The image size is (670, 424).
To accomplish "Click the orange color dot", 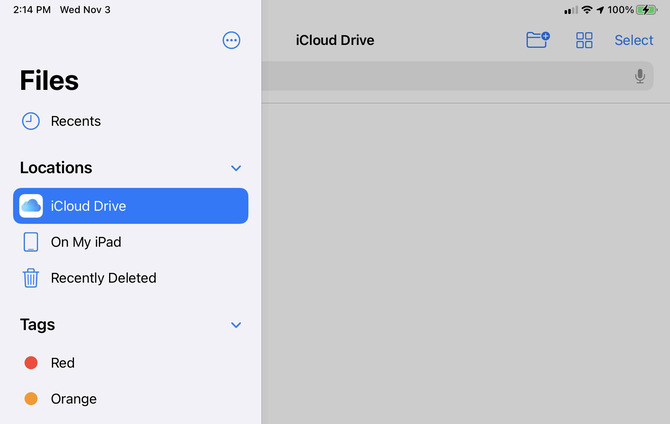I will pos(31,399).
